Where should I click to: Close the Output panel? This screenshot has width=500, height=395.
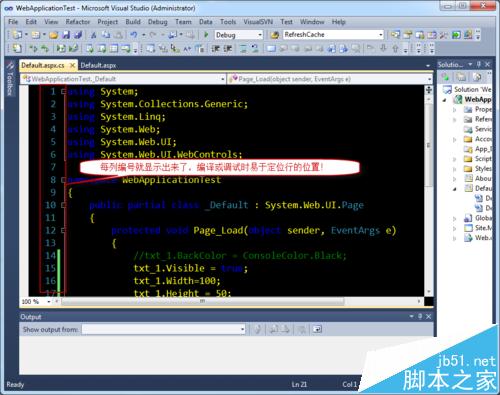[x=429, y=316]
